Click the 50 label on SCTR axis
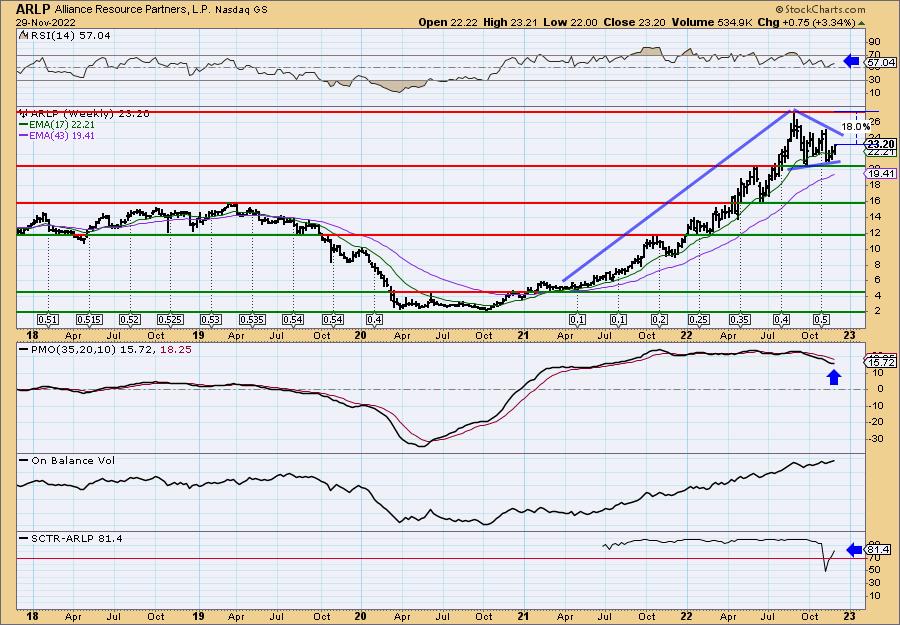Viewport: 900px width, 625px height. [875, 569]
